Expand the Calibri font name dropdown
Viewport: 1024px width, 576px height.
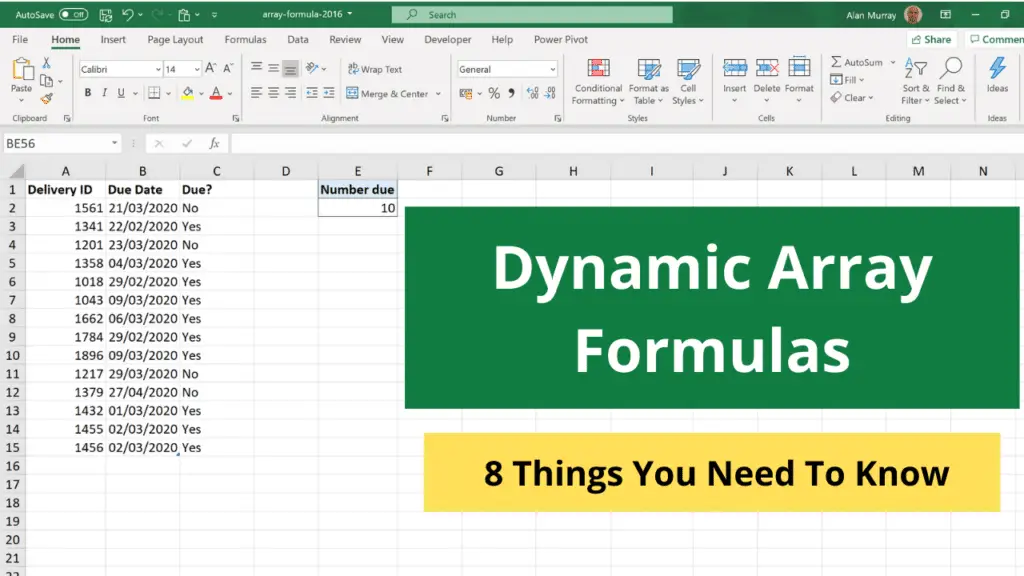coord(157,69)
